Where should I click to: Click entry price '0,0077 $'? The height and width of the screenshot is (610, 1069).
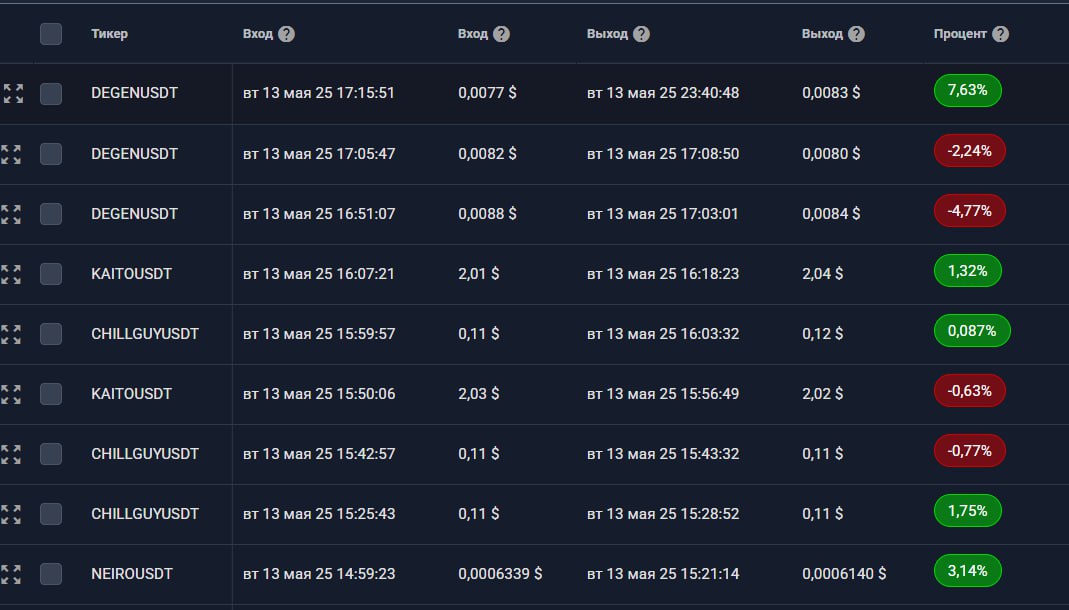487,93
